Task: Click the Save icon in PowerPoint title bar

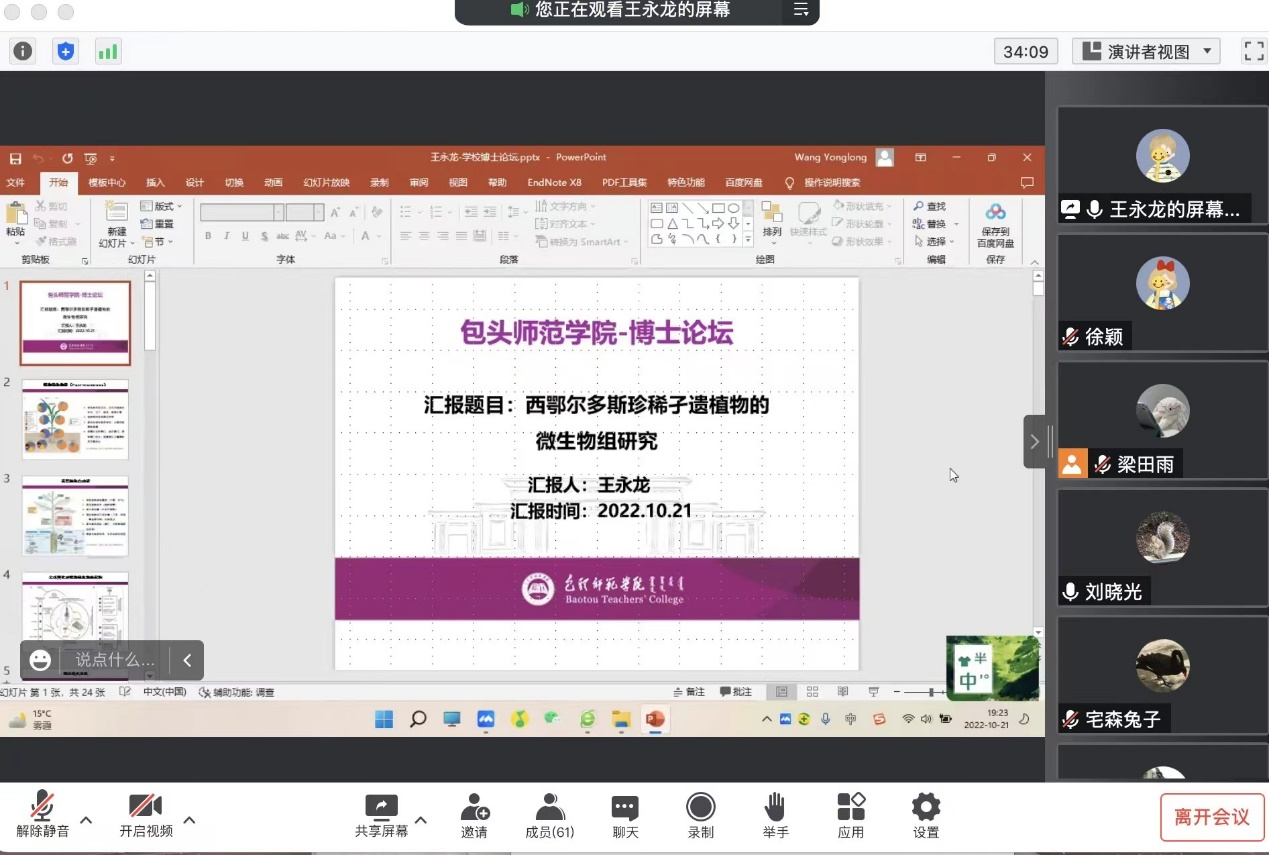Action: click(x=15, y=158)
